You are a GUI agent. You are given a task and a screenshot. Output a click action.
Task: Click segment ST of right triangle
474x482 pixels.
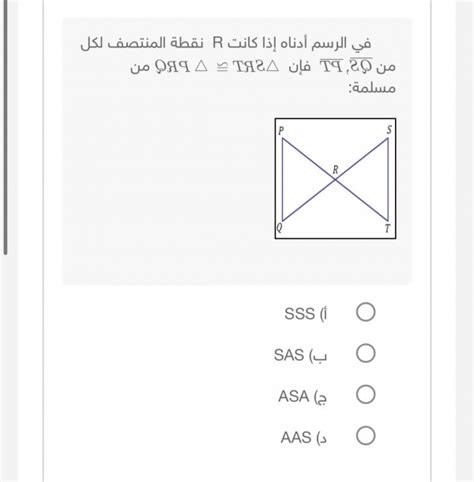(x=388, y=180)
